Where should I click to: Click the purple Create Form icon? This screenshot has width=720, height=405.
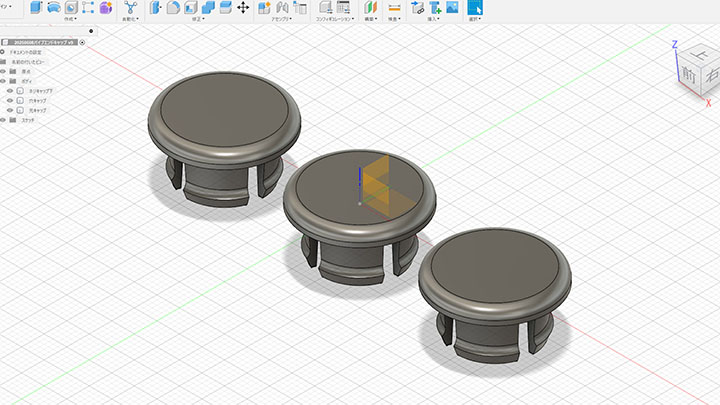106,7
